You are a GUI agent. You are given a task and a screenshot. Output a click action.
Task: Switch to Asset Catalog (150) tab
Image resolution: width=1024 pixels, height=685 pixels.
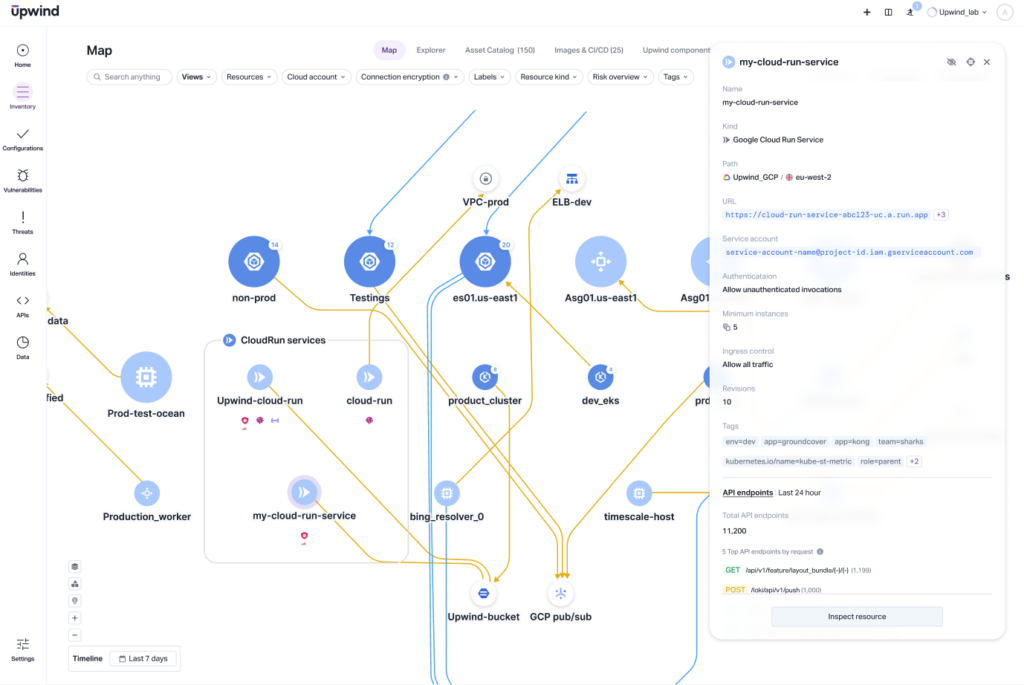tap(500, 50)
